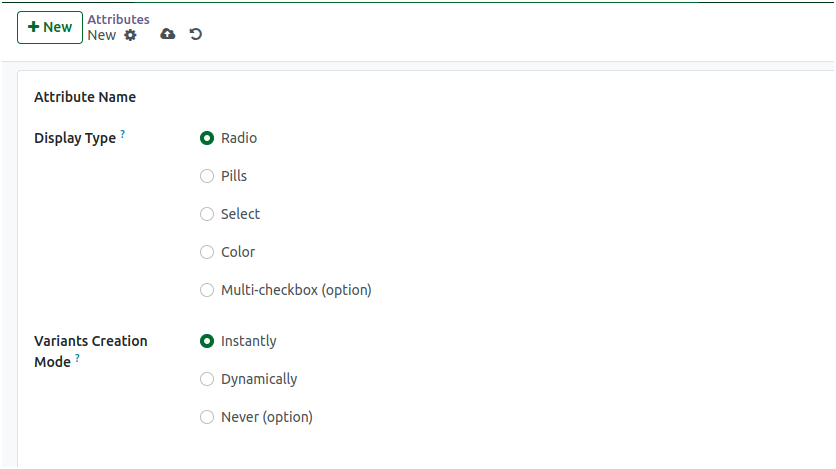Discard changes with the undo icon

pos(196,34)
